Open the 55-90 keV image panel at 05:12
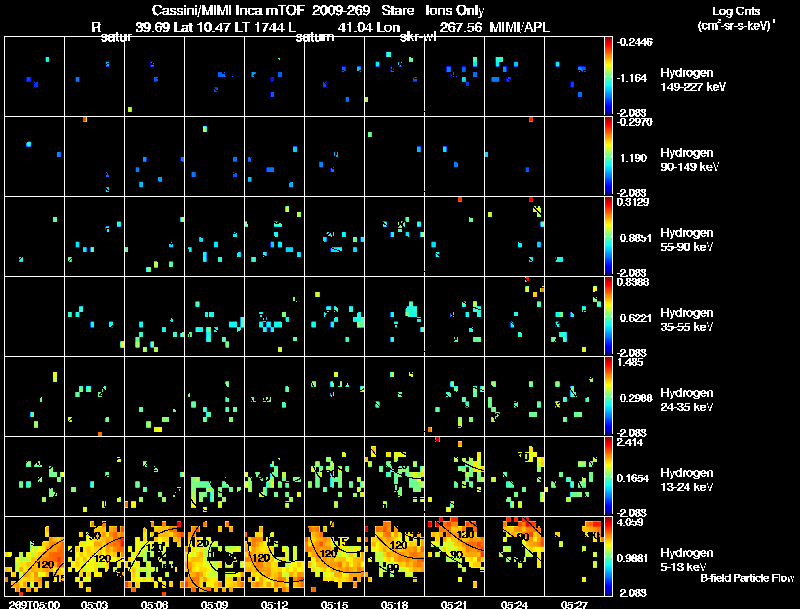Image resolution: width=800 pixels, height=609 pixels. (274, 236)
